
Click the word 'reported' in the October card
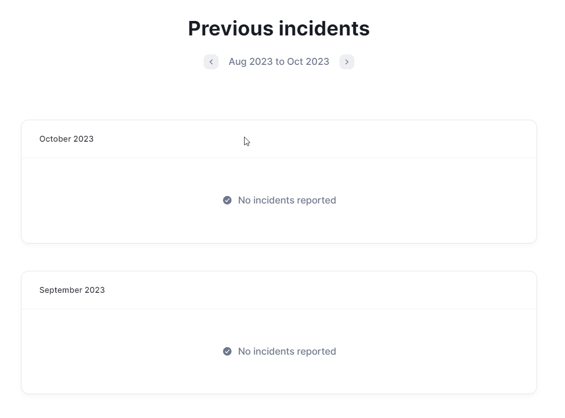(316, 200)
